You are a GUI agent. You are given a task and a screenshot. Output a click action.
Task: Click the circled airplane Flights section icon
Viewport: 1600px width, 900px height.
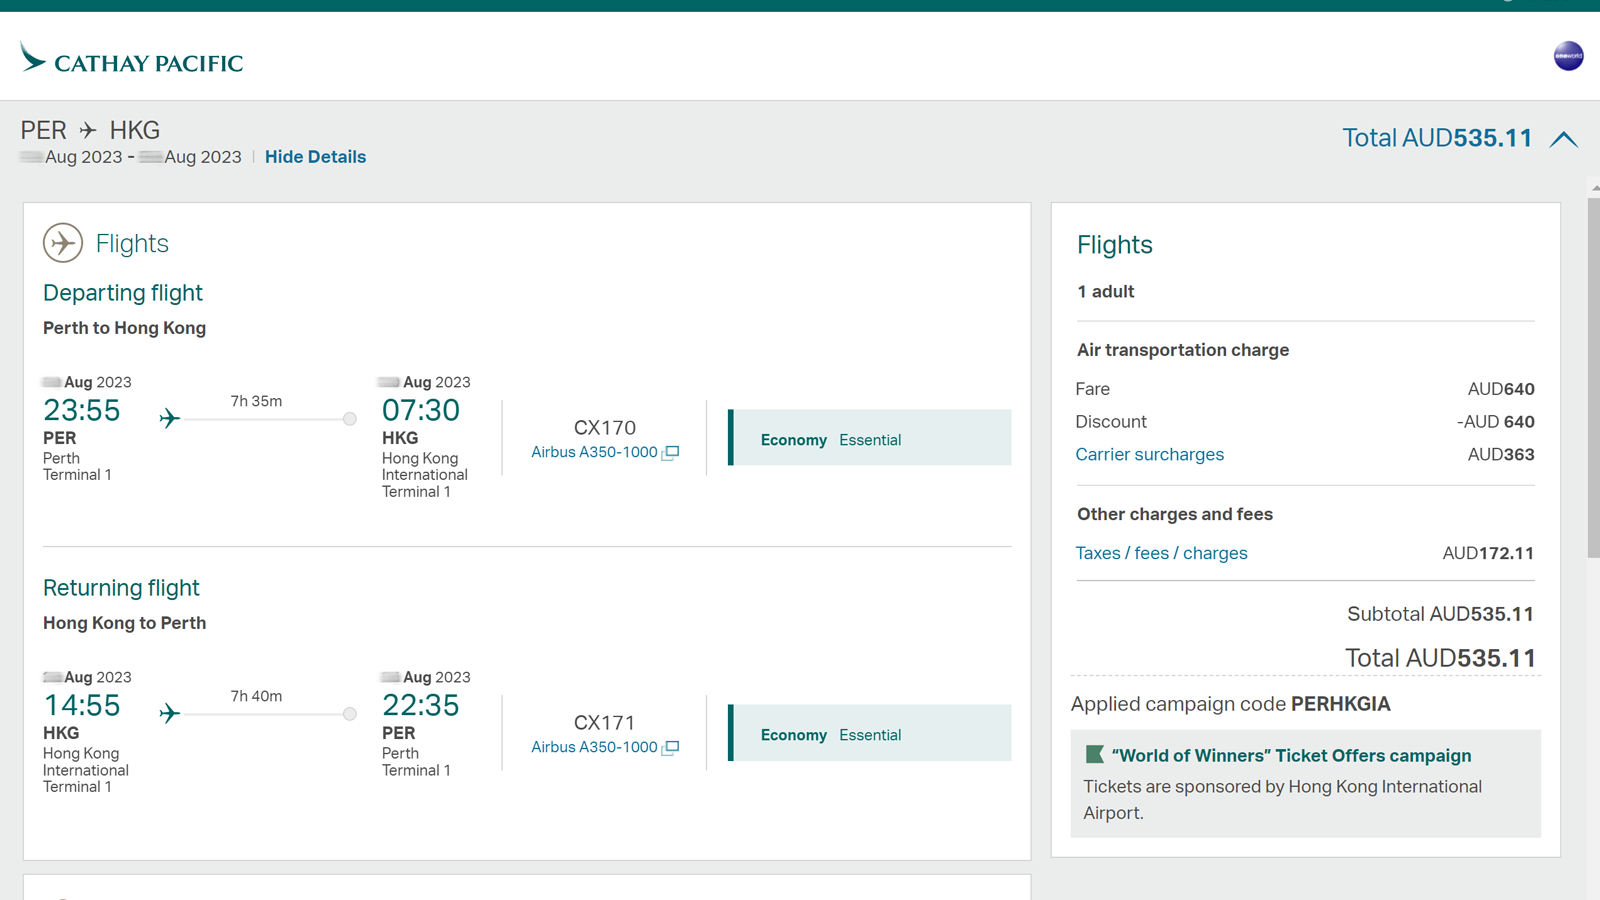click(x=63, y=243)
